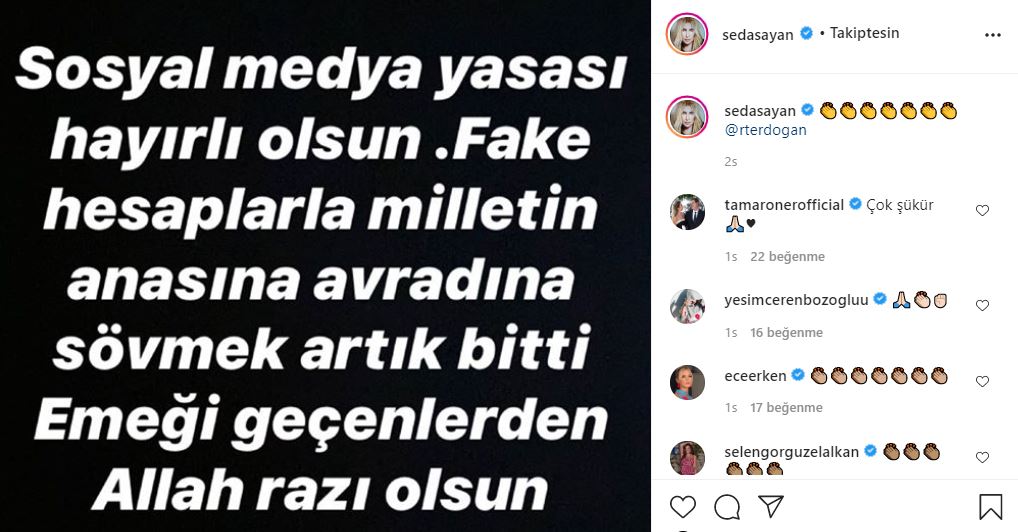View 16 beğenme likes list
The width and height of the screenshot is (1018, 532).
[786, 333]
